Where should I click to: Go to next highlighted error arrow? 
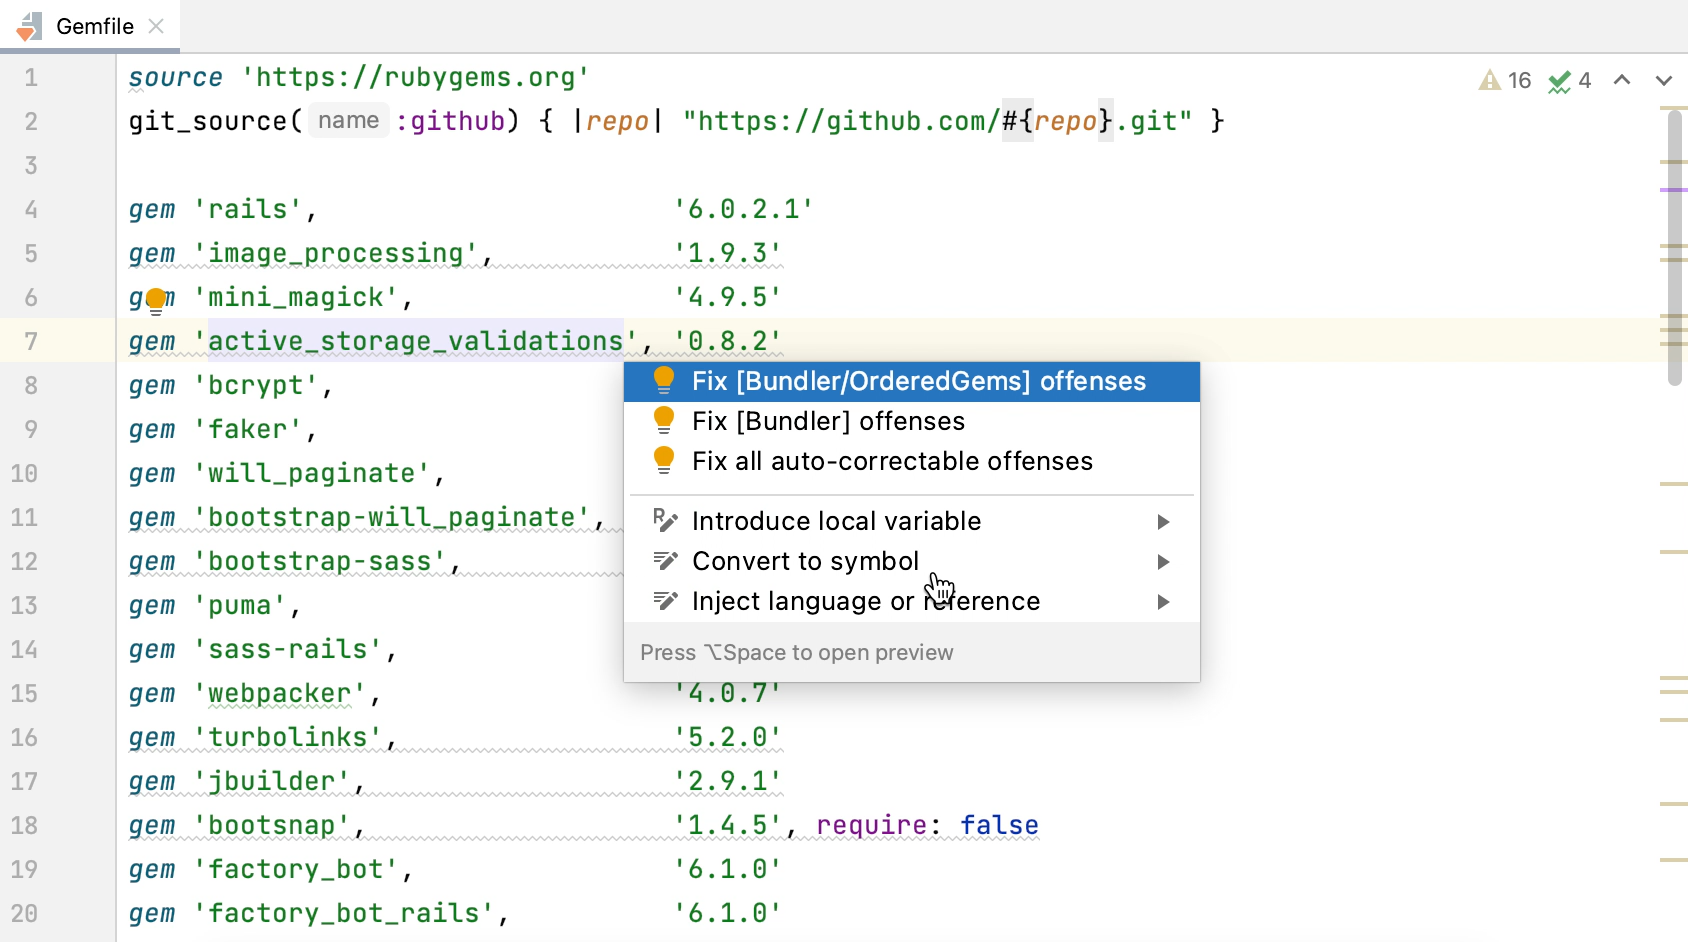[1663, 81]
